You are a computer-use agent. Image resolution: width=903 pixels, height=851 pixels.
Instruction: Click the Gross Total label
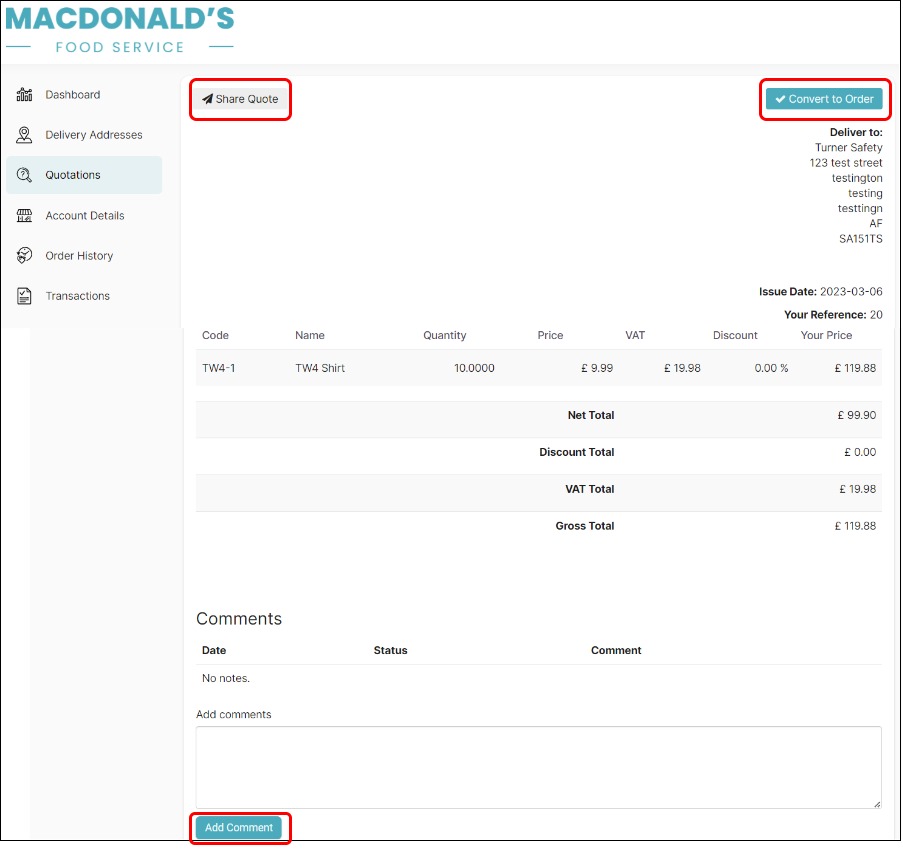click(x=585, y=526)
